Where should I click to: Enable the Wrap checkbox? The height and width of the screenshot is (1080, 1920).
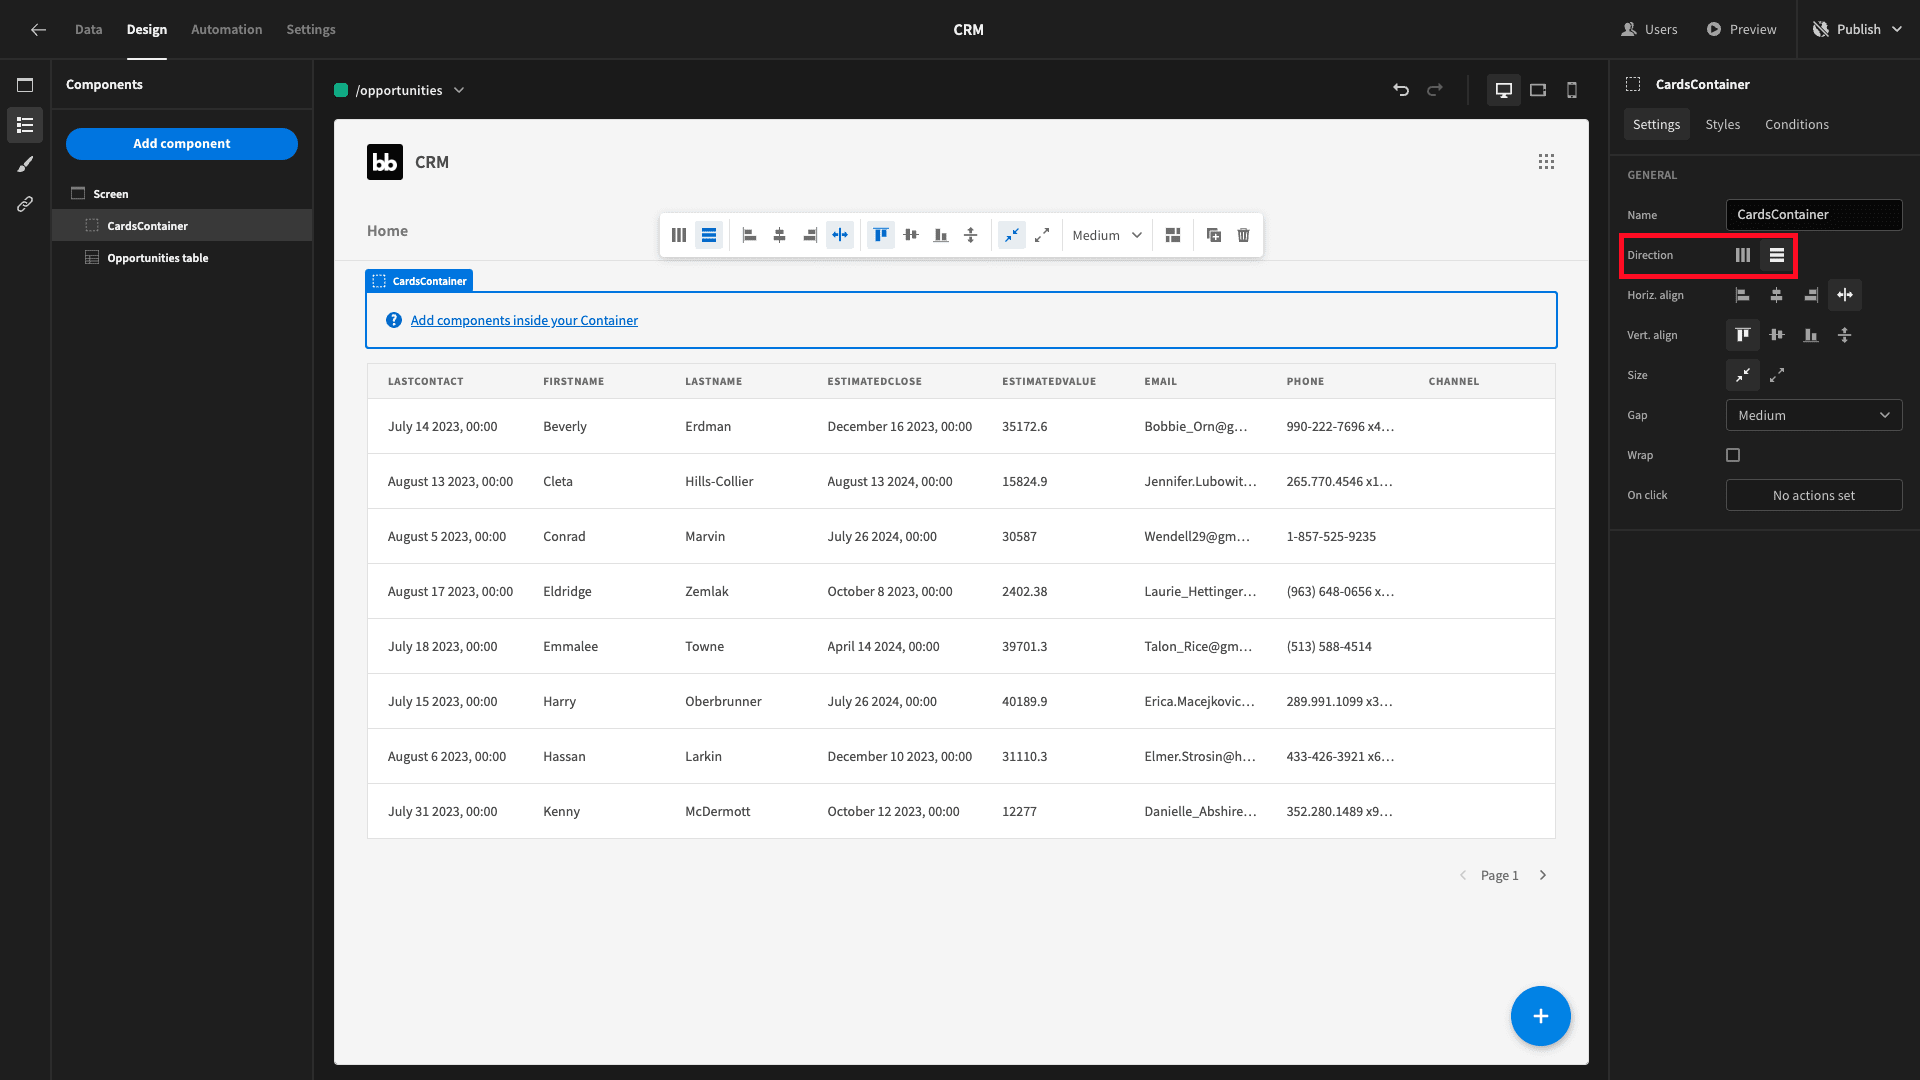point(1733,455)
